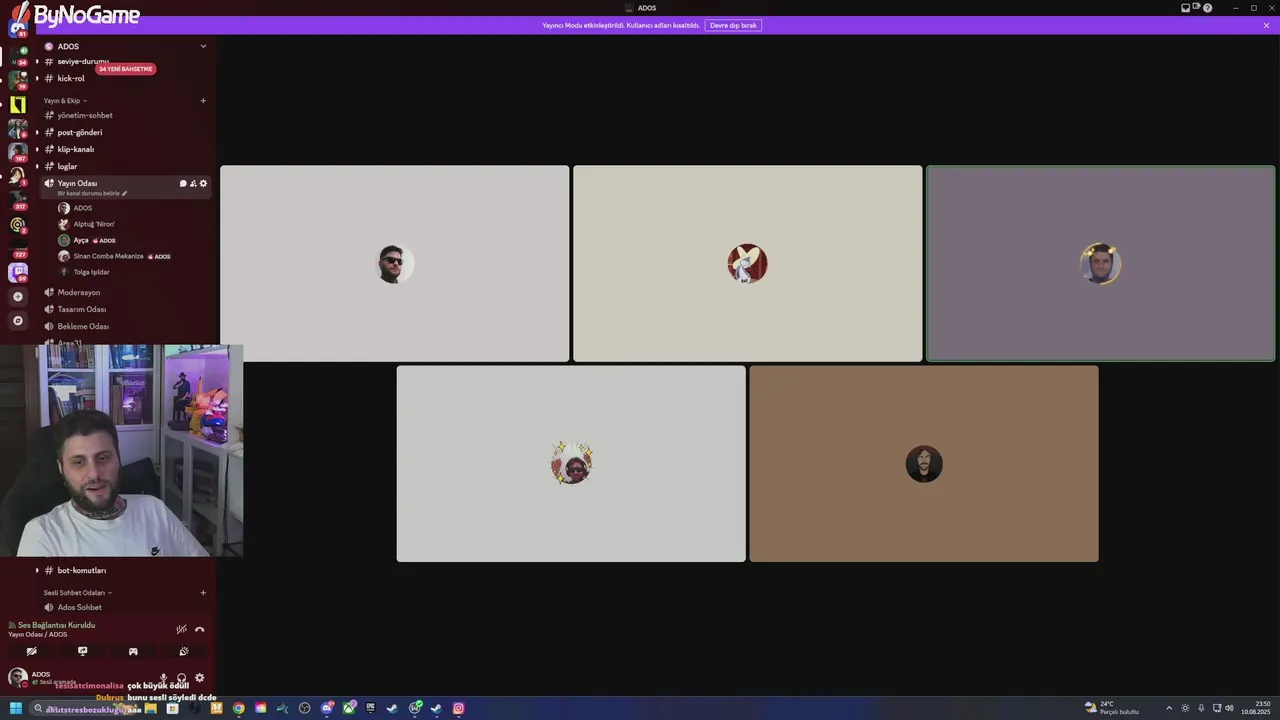The image size is (1280, 720).
Task: Collapse the Sesli Sohbet Odaları category
Action: 78,593
